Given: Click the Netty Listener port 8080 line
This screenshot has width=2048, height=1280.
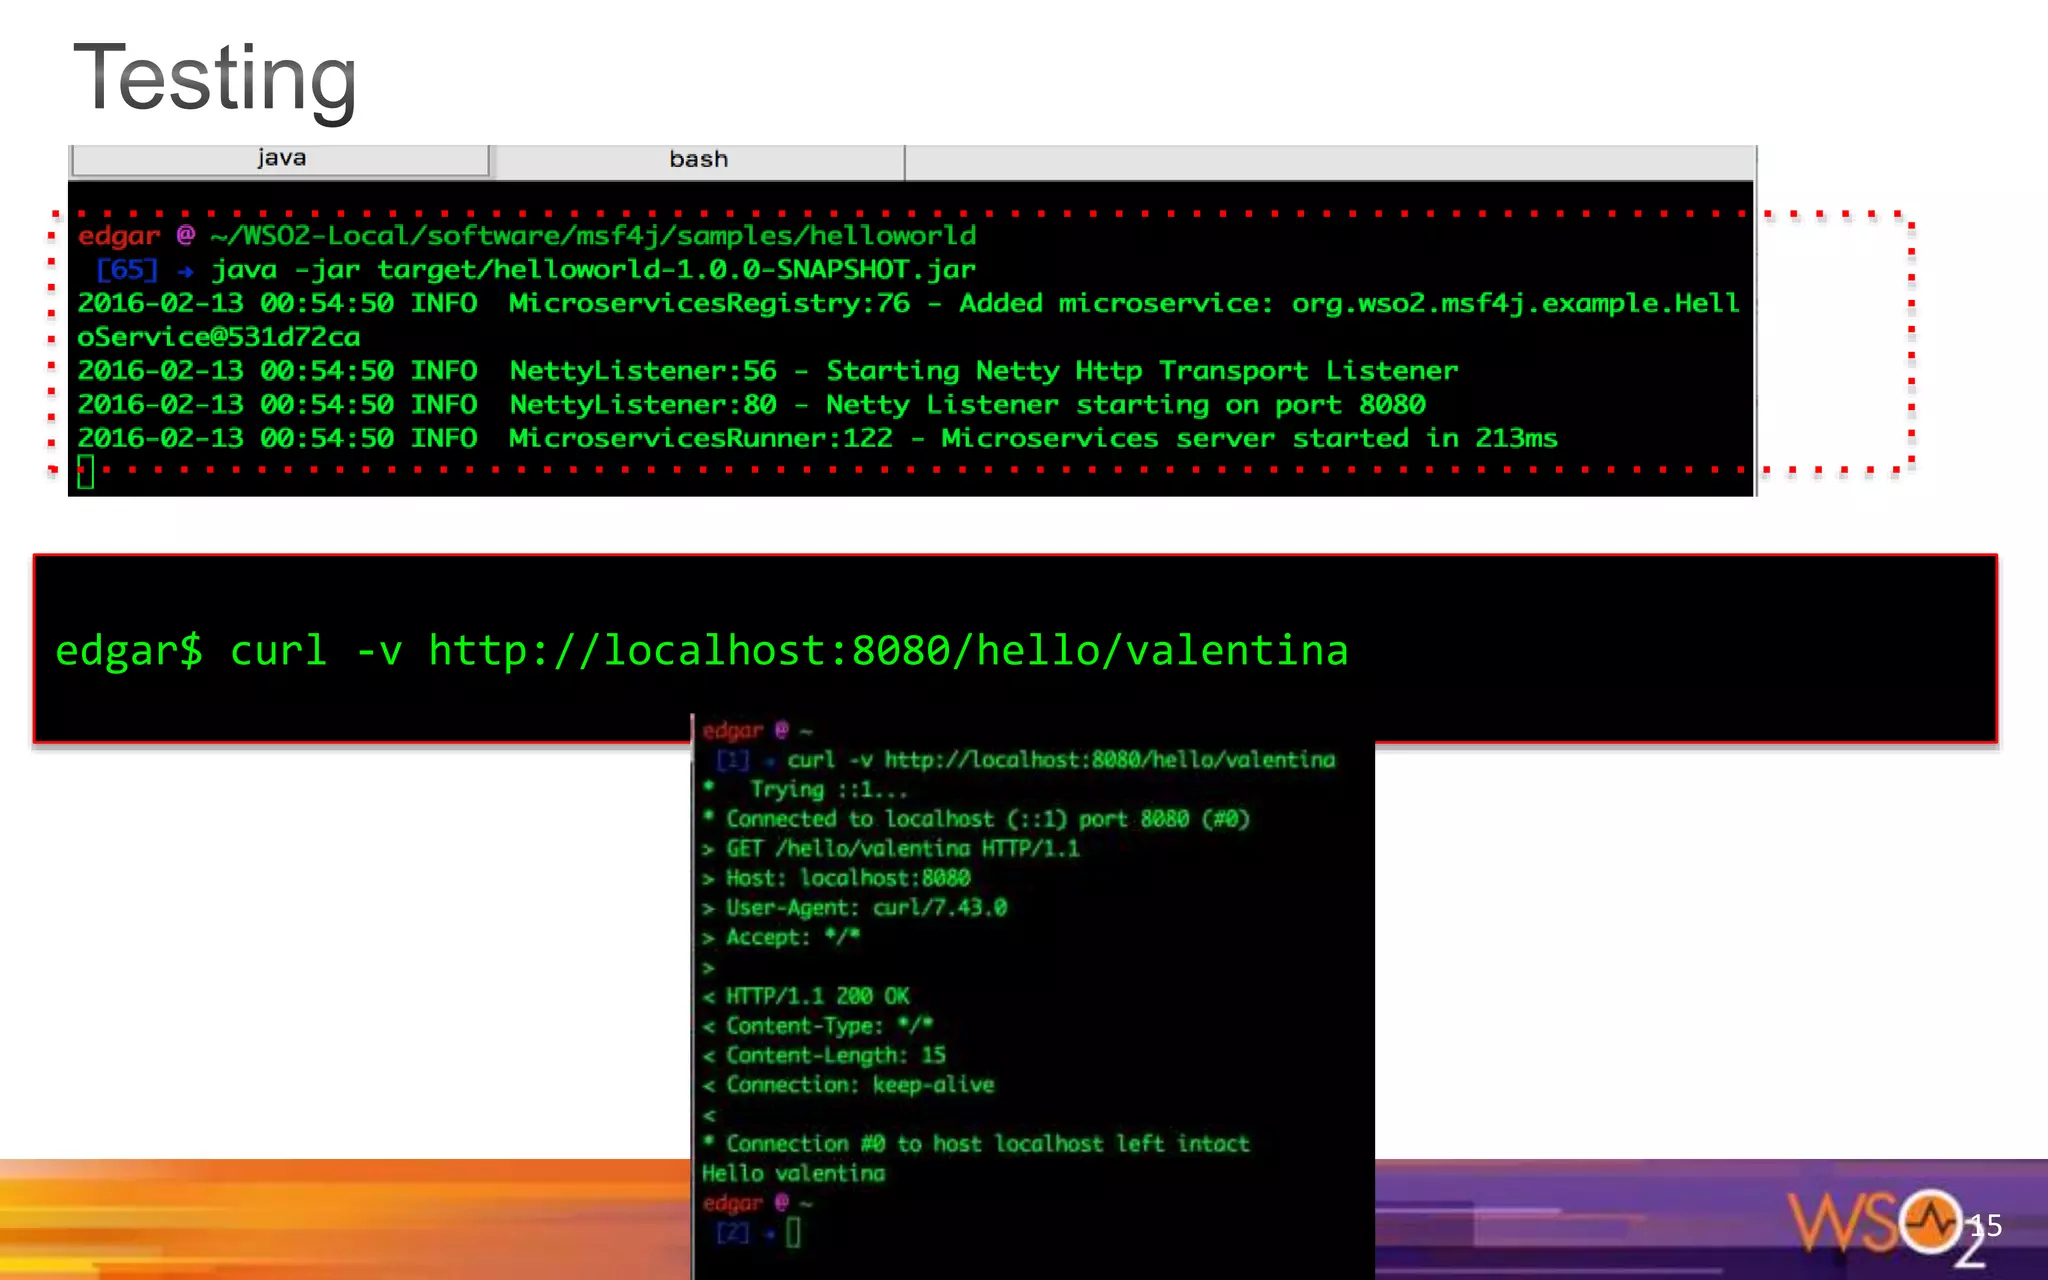Looking at the screenshot, I should pos(752,405).
